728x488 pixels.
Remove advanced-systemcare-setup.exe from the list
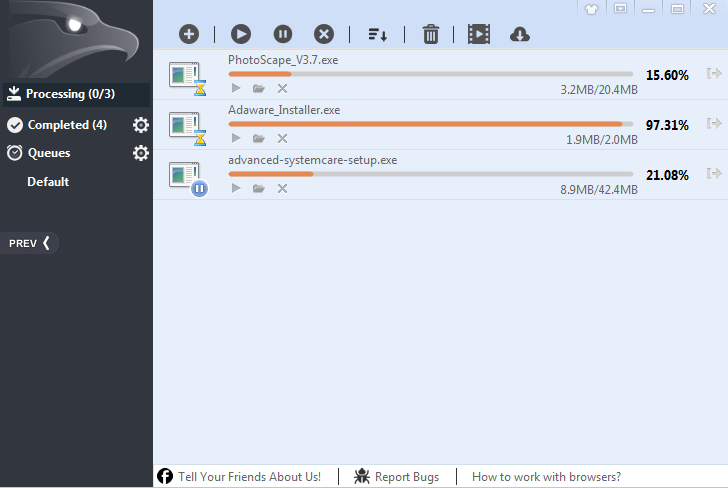tap(282, 189)
